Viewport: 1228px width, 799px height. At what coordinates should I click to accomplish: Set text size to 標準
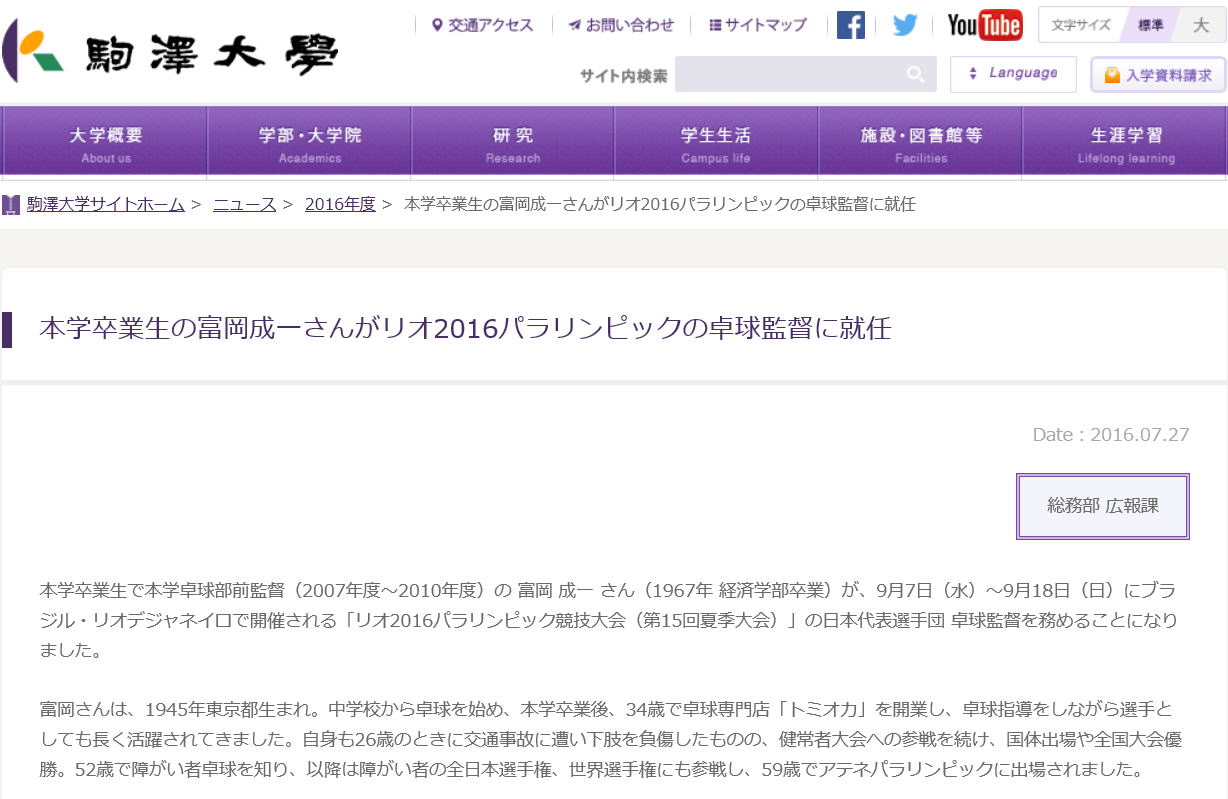point(1150,25)
